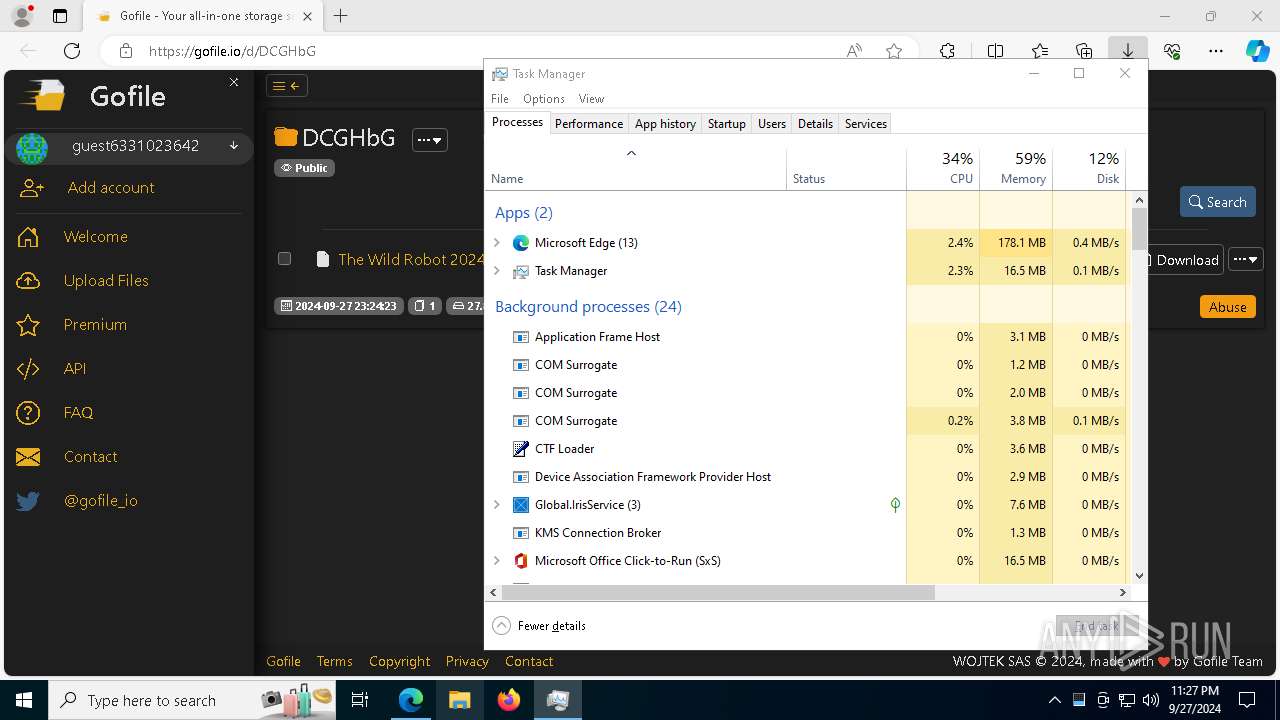1280x720 pixels.
Task: Click the Microsoft Edge icon in process list
Action: pyautogui.click(x=520, y=243)
